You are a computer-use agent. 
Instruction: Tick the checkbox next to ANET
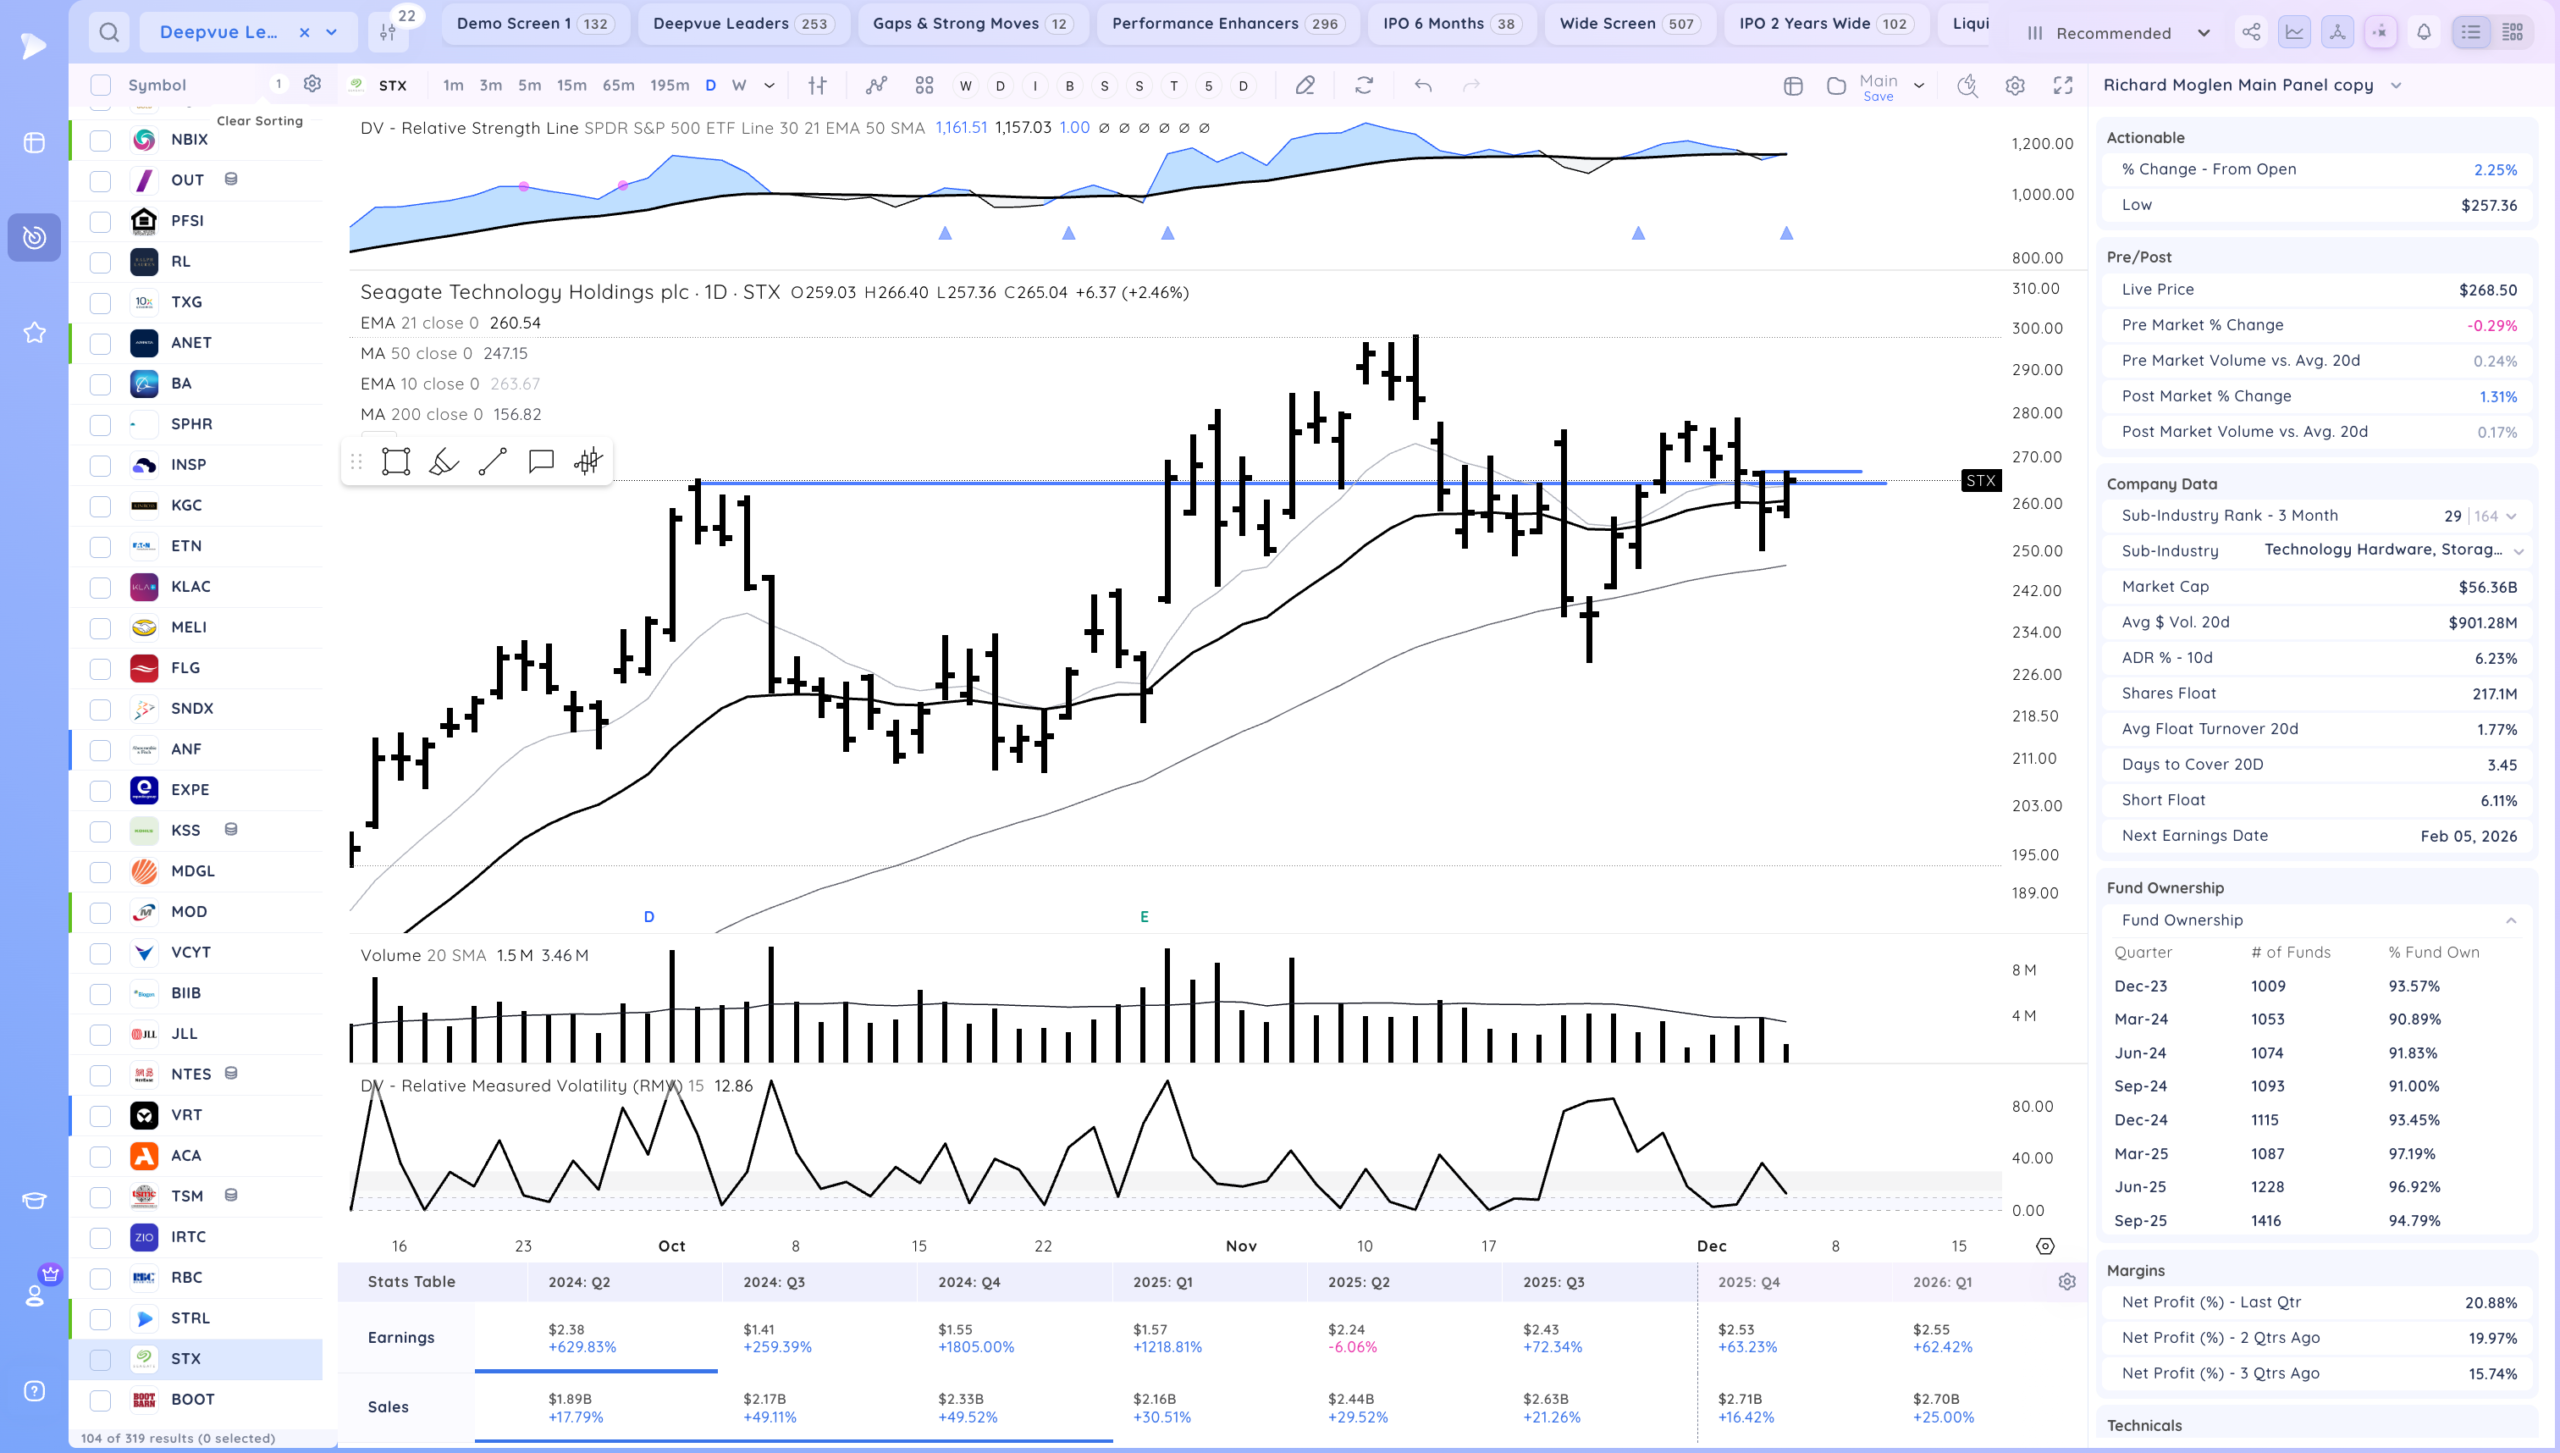tap(101, 343)
